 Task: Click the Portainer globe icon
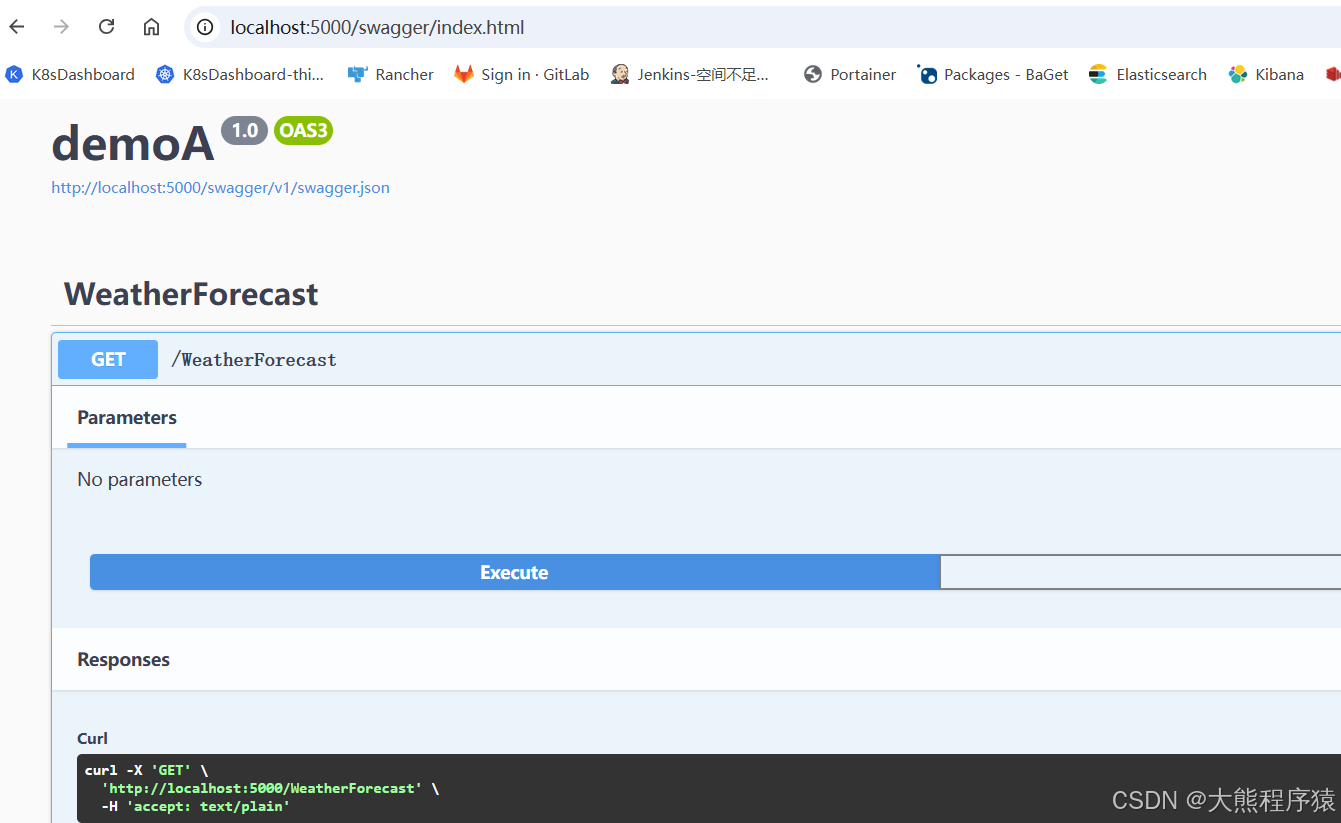pyautogui.click(x=812, y=73)
